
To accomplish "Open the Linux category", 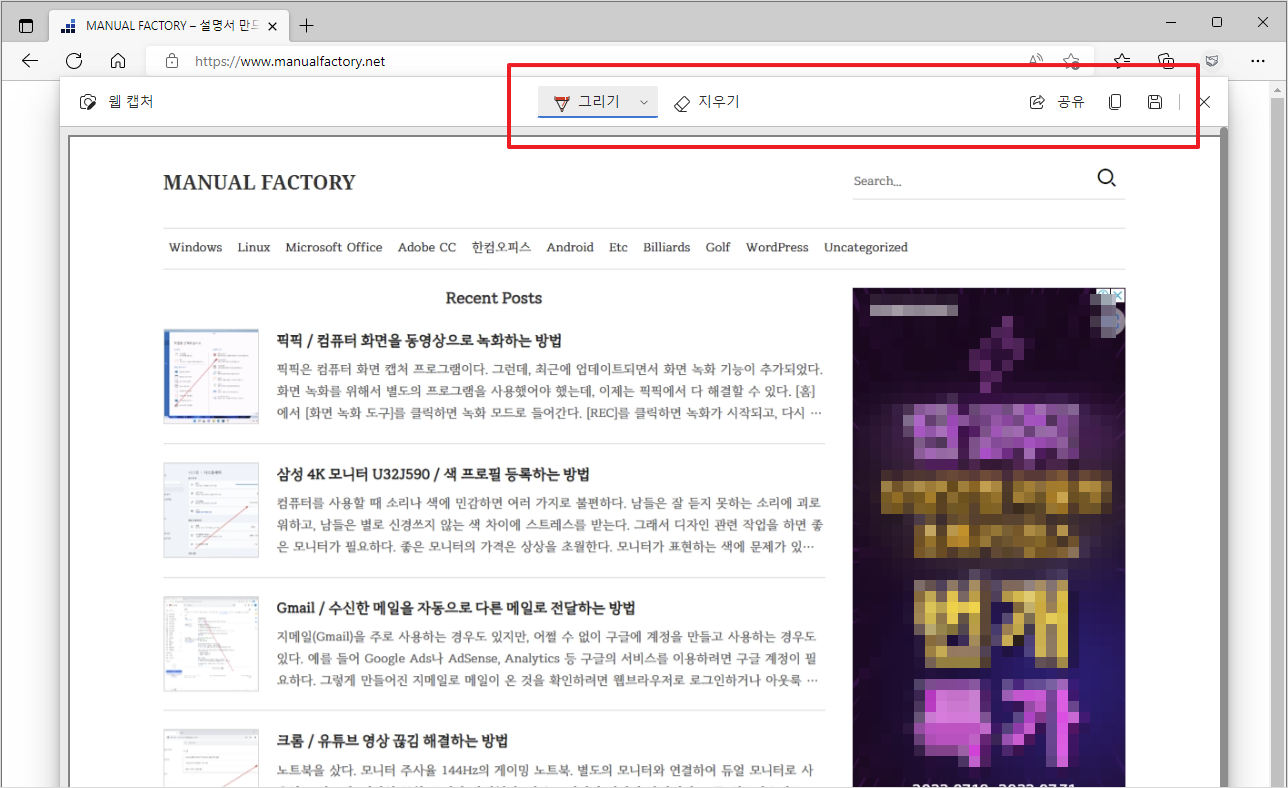I will point(254,247).
